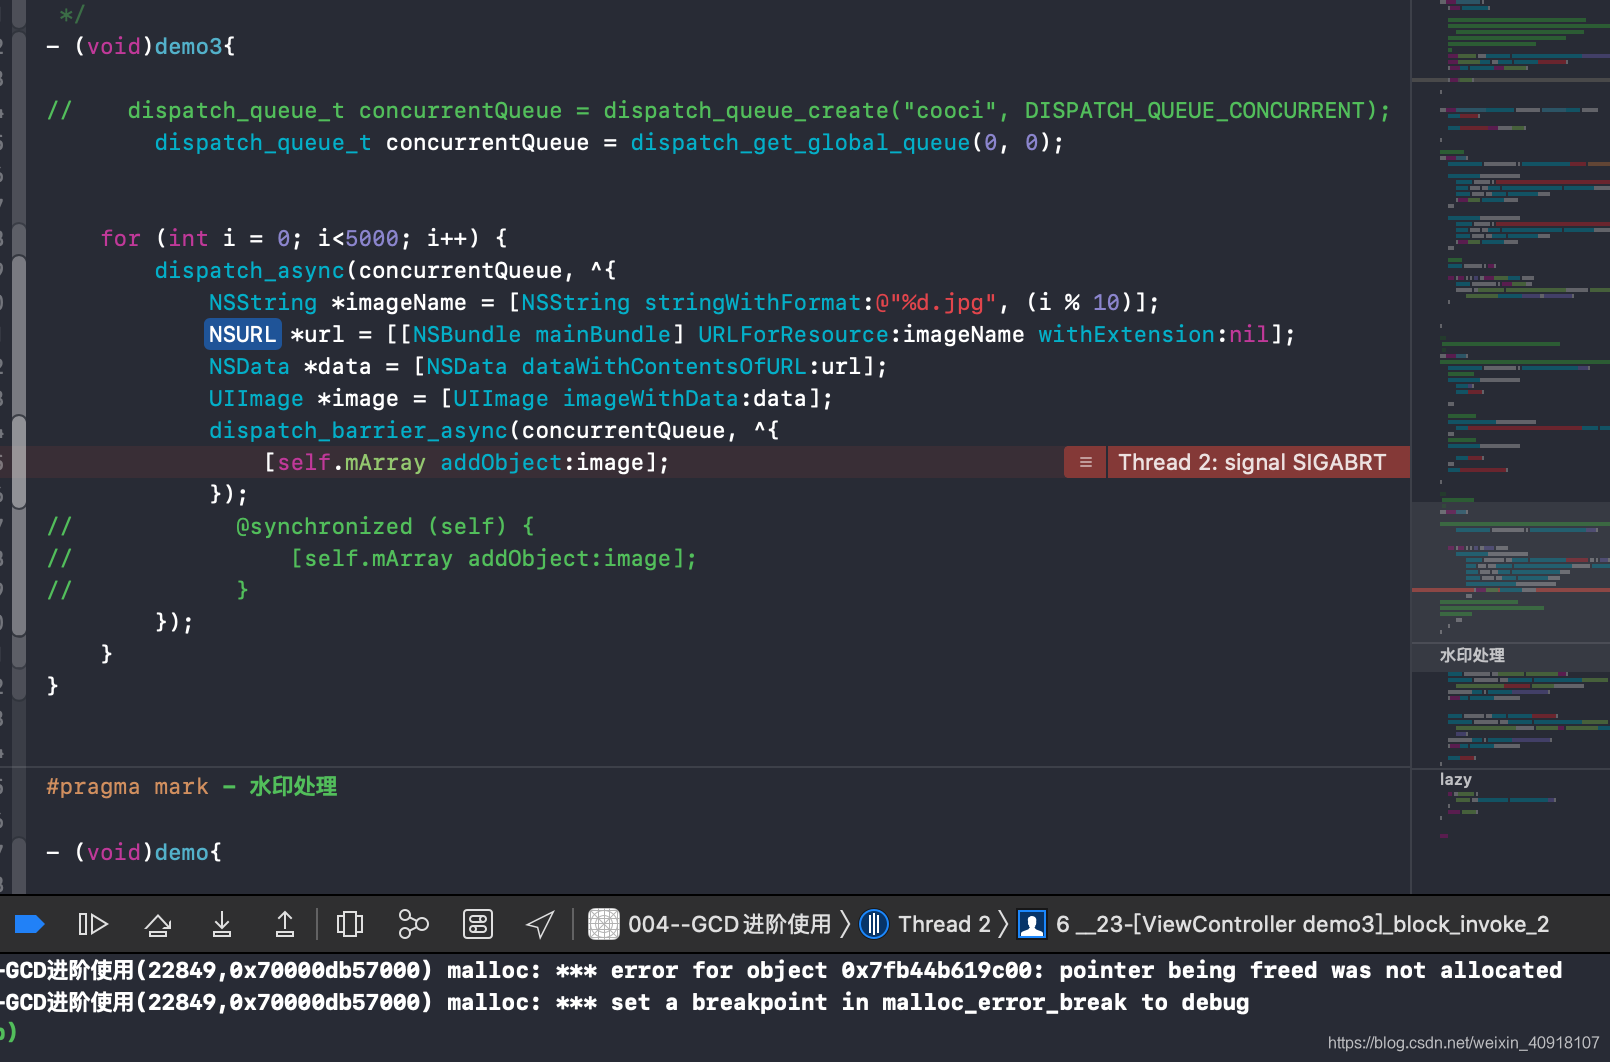Click the 004--GCD进阶使用 app icon in debug bar
1610x1062 pixels.
604,924
